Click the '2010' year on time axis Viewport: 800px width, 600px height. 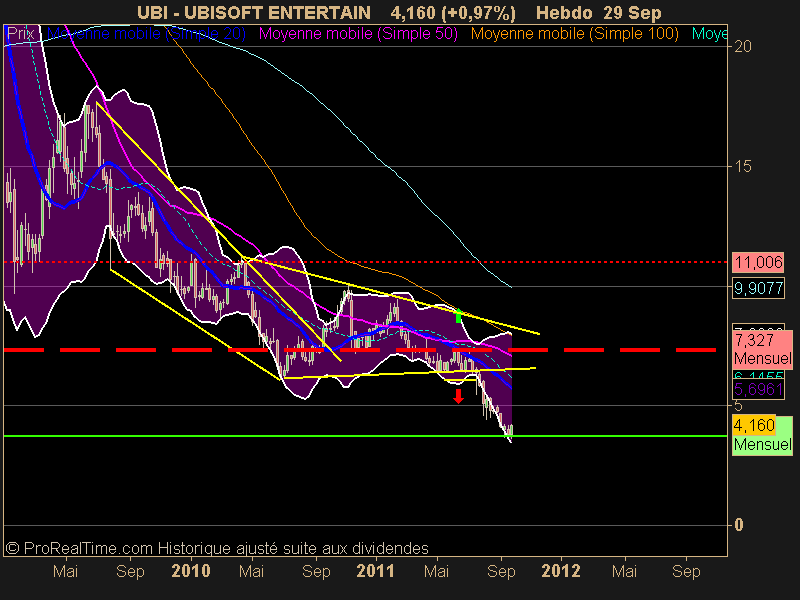(191, 571)
